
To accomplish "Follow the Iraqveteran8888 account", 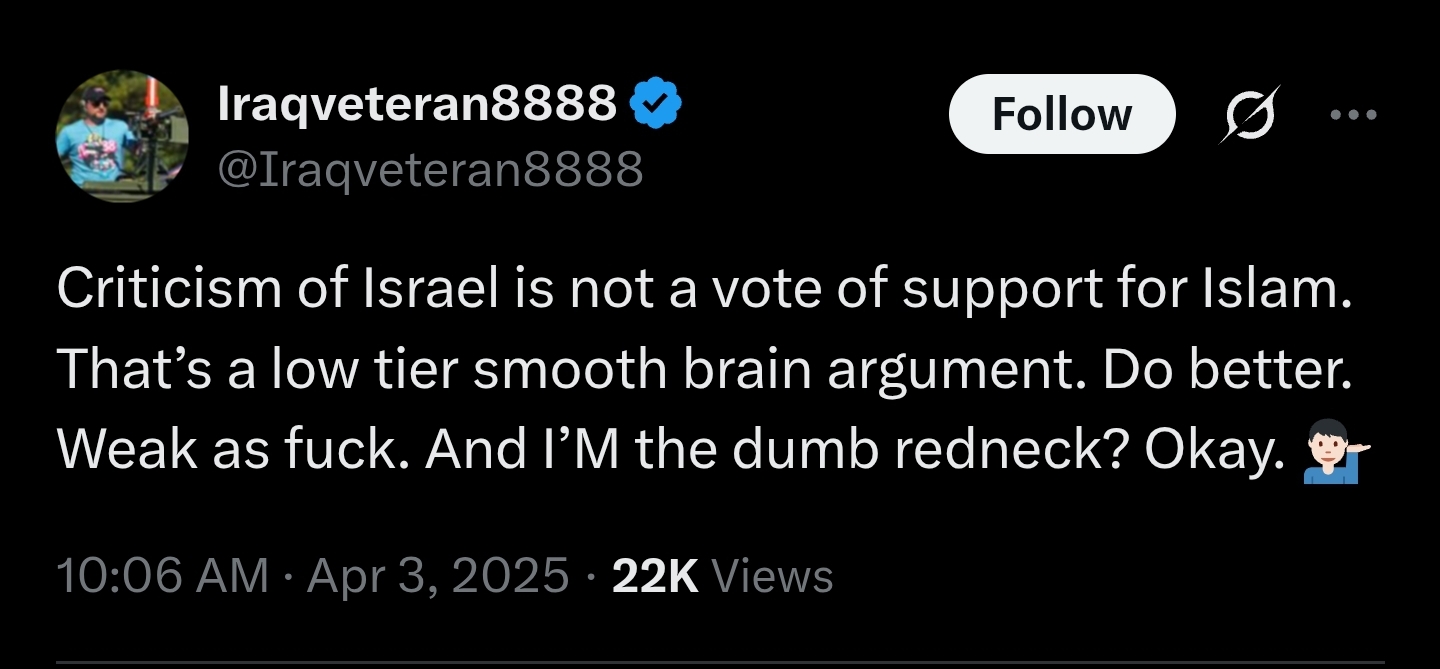I will [x=1062, y=114].
